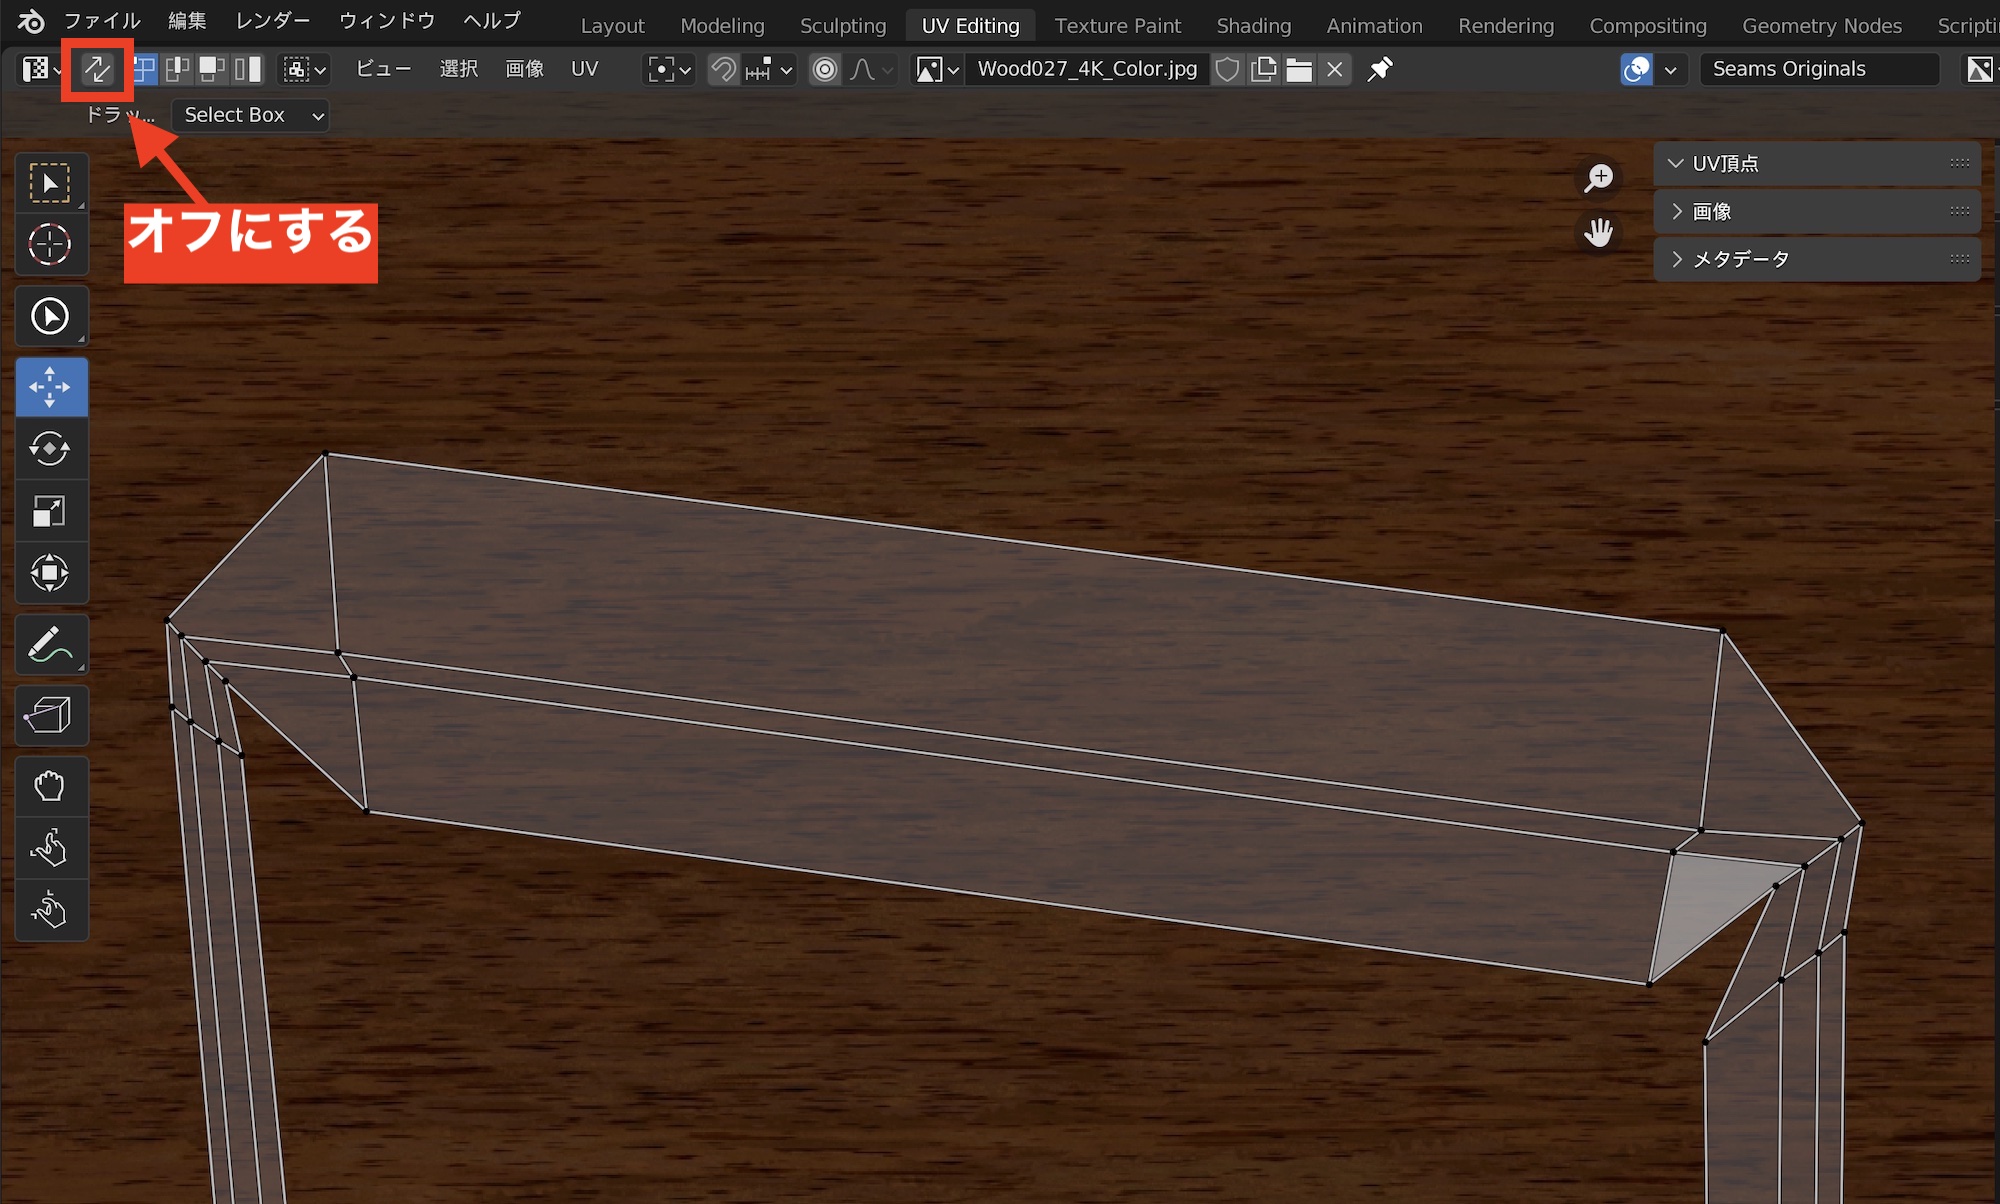Select the Rip Region tool
Screen dimensions: 2000x1204
click(x=50, y=715)
